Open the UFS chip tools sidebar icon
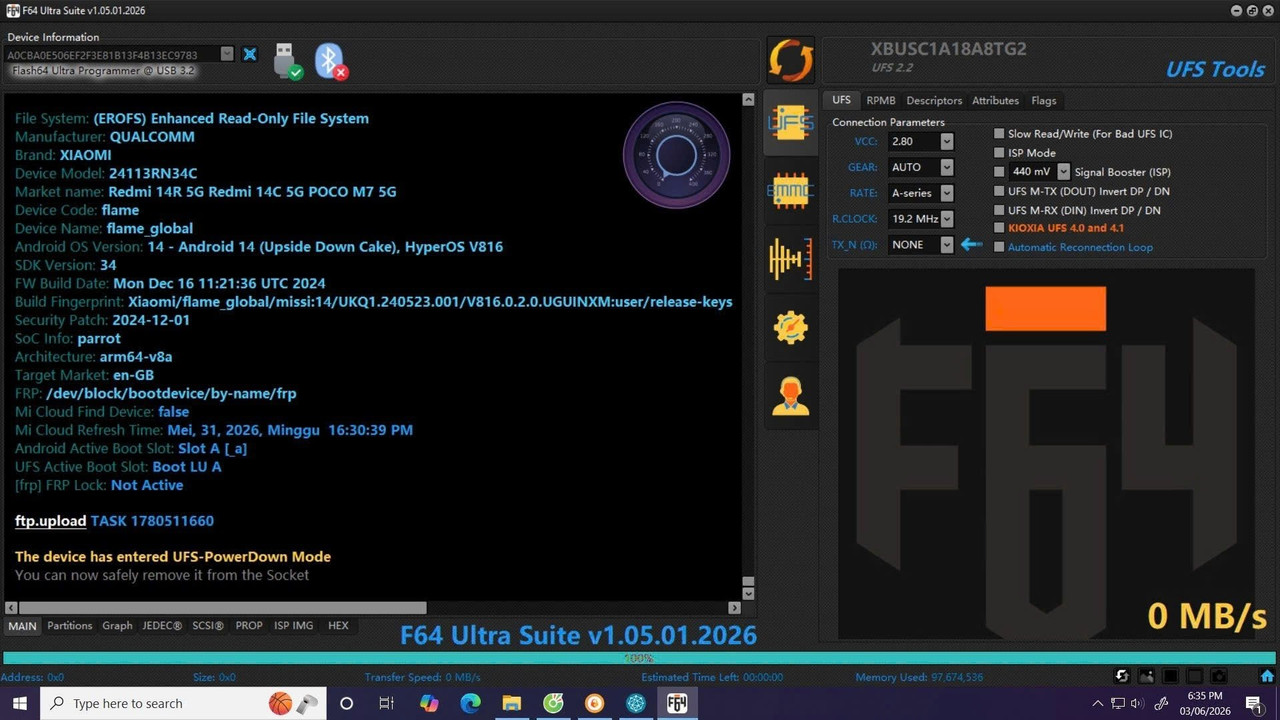The height and width of the screenshot is (720, 1280). click(790, 122)
